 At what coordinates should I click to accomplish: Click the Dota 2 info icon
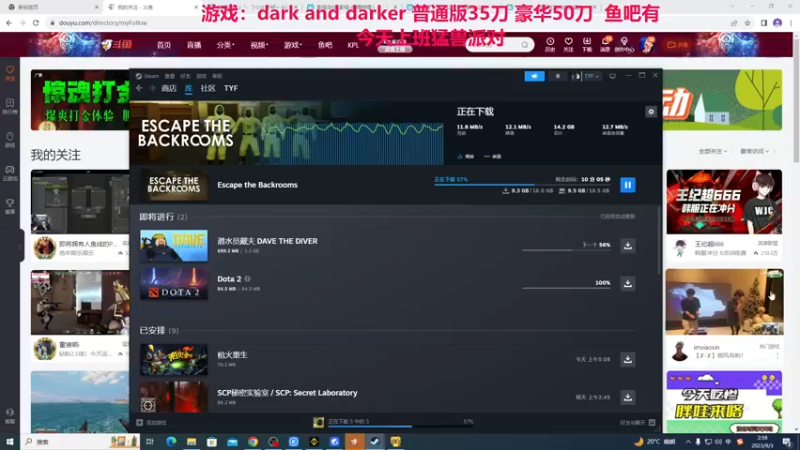pos(247,279)
